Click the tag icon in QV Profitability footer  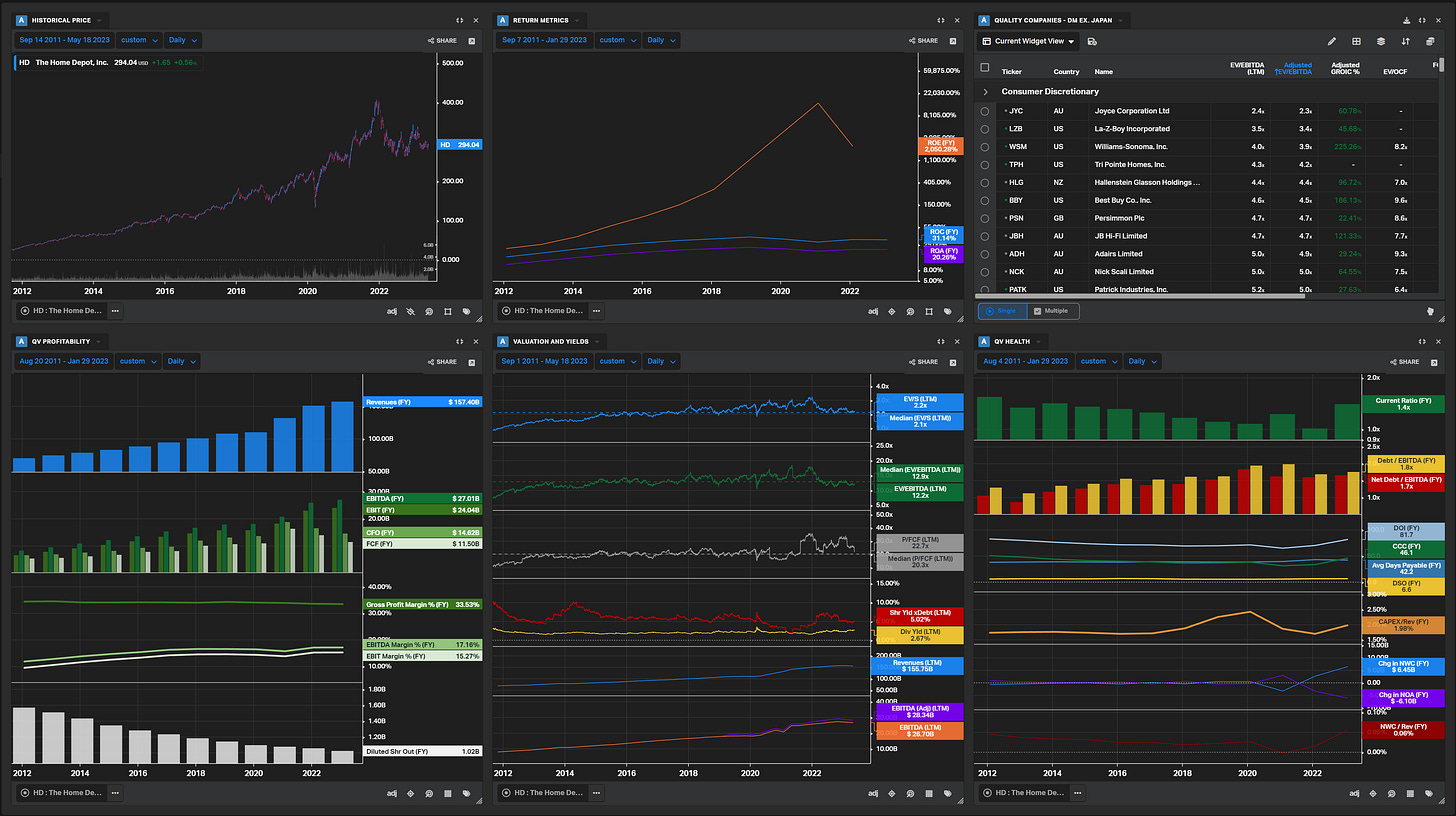(467, 793)
